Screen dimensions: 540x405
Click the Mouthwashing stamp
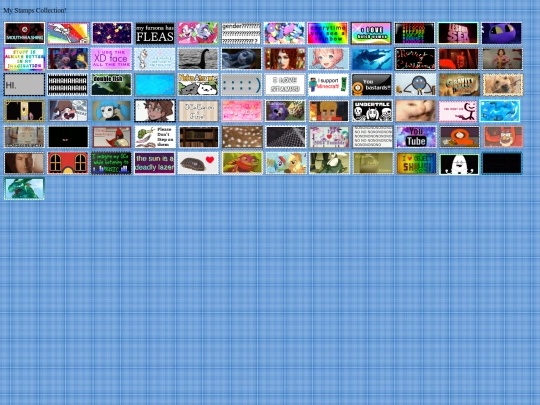click(24, 33)
